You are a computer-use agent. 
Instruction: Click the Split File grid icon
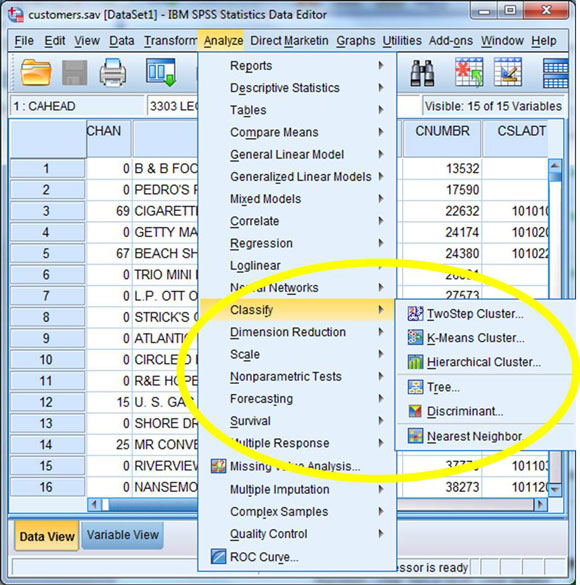pyautogui.click(x=555, y=73)
